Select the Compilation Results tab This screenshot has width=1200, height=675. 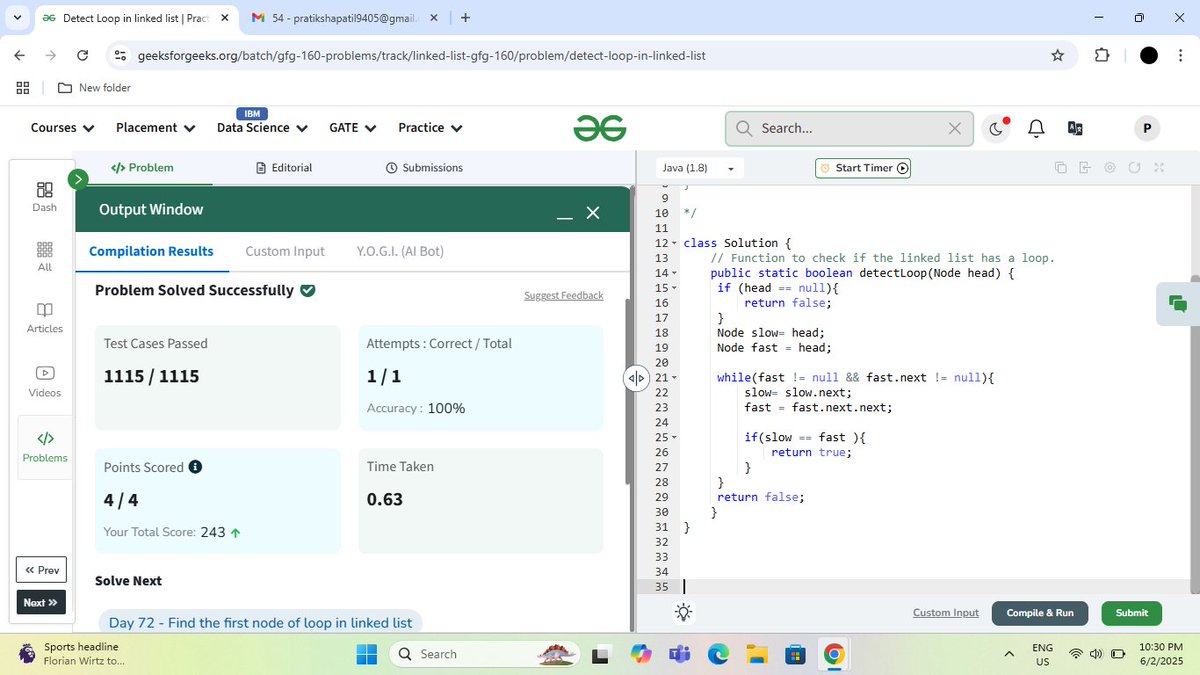[151, 251]
